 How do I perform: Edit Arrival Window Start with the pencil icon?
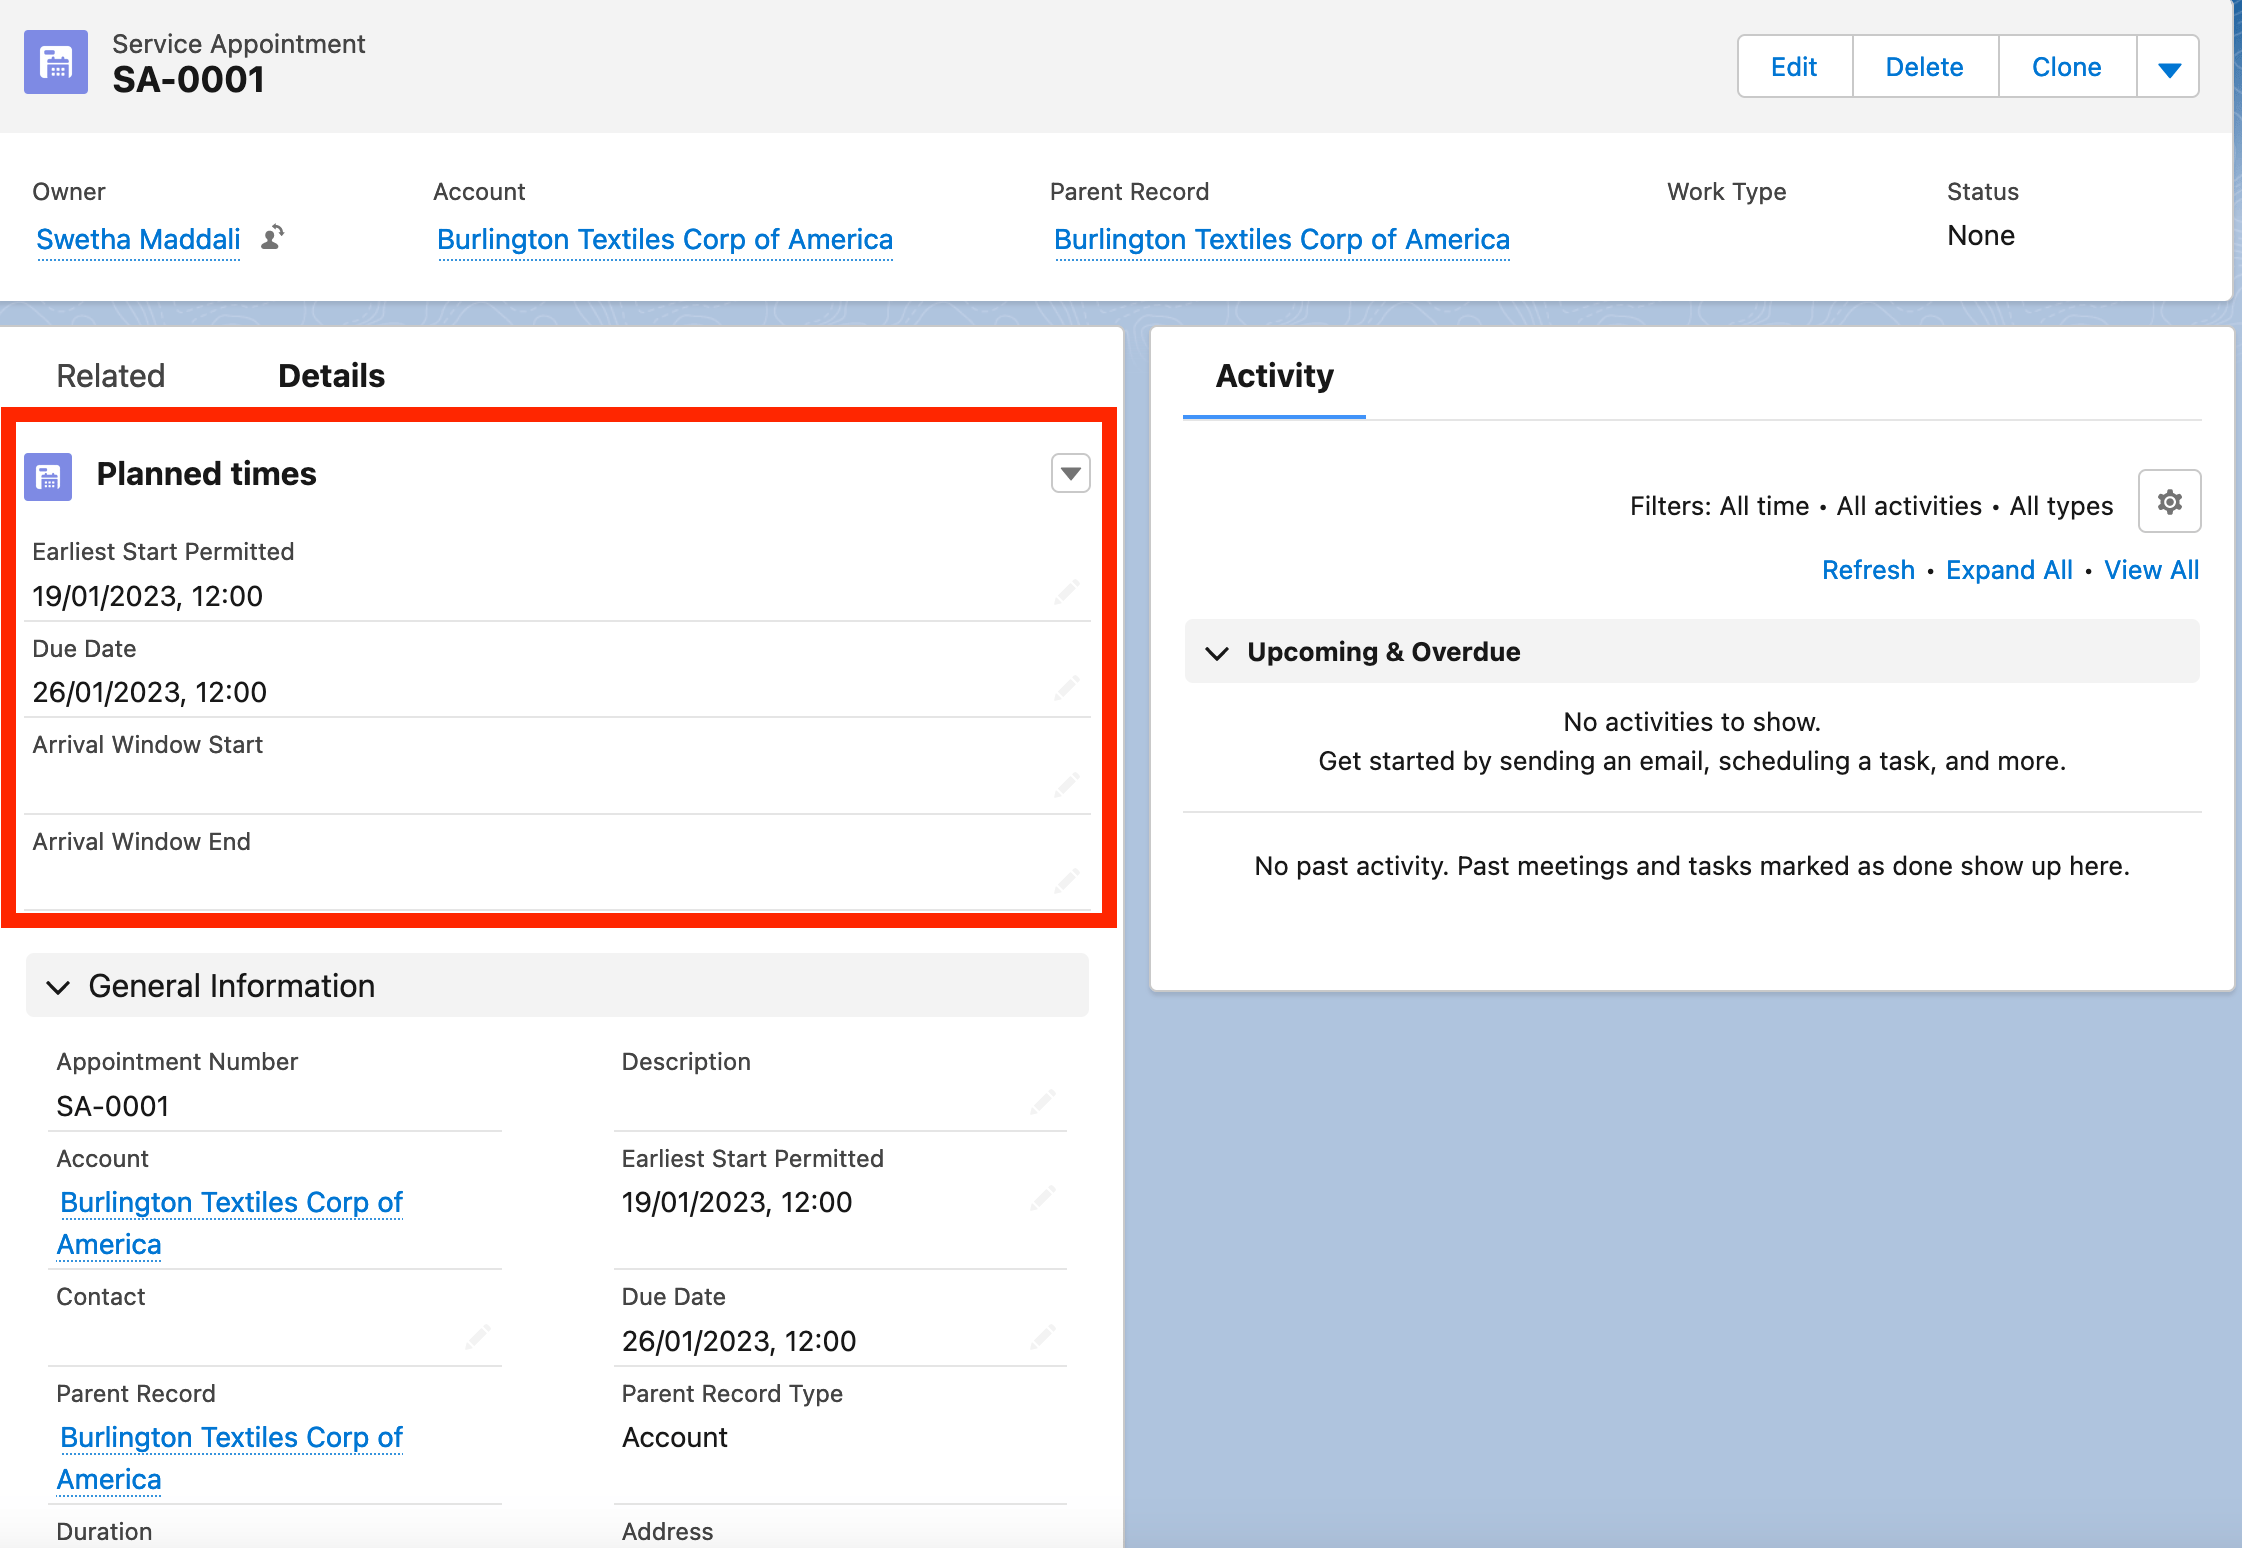pos(1066,786)
